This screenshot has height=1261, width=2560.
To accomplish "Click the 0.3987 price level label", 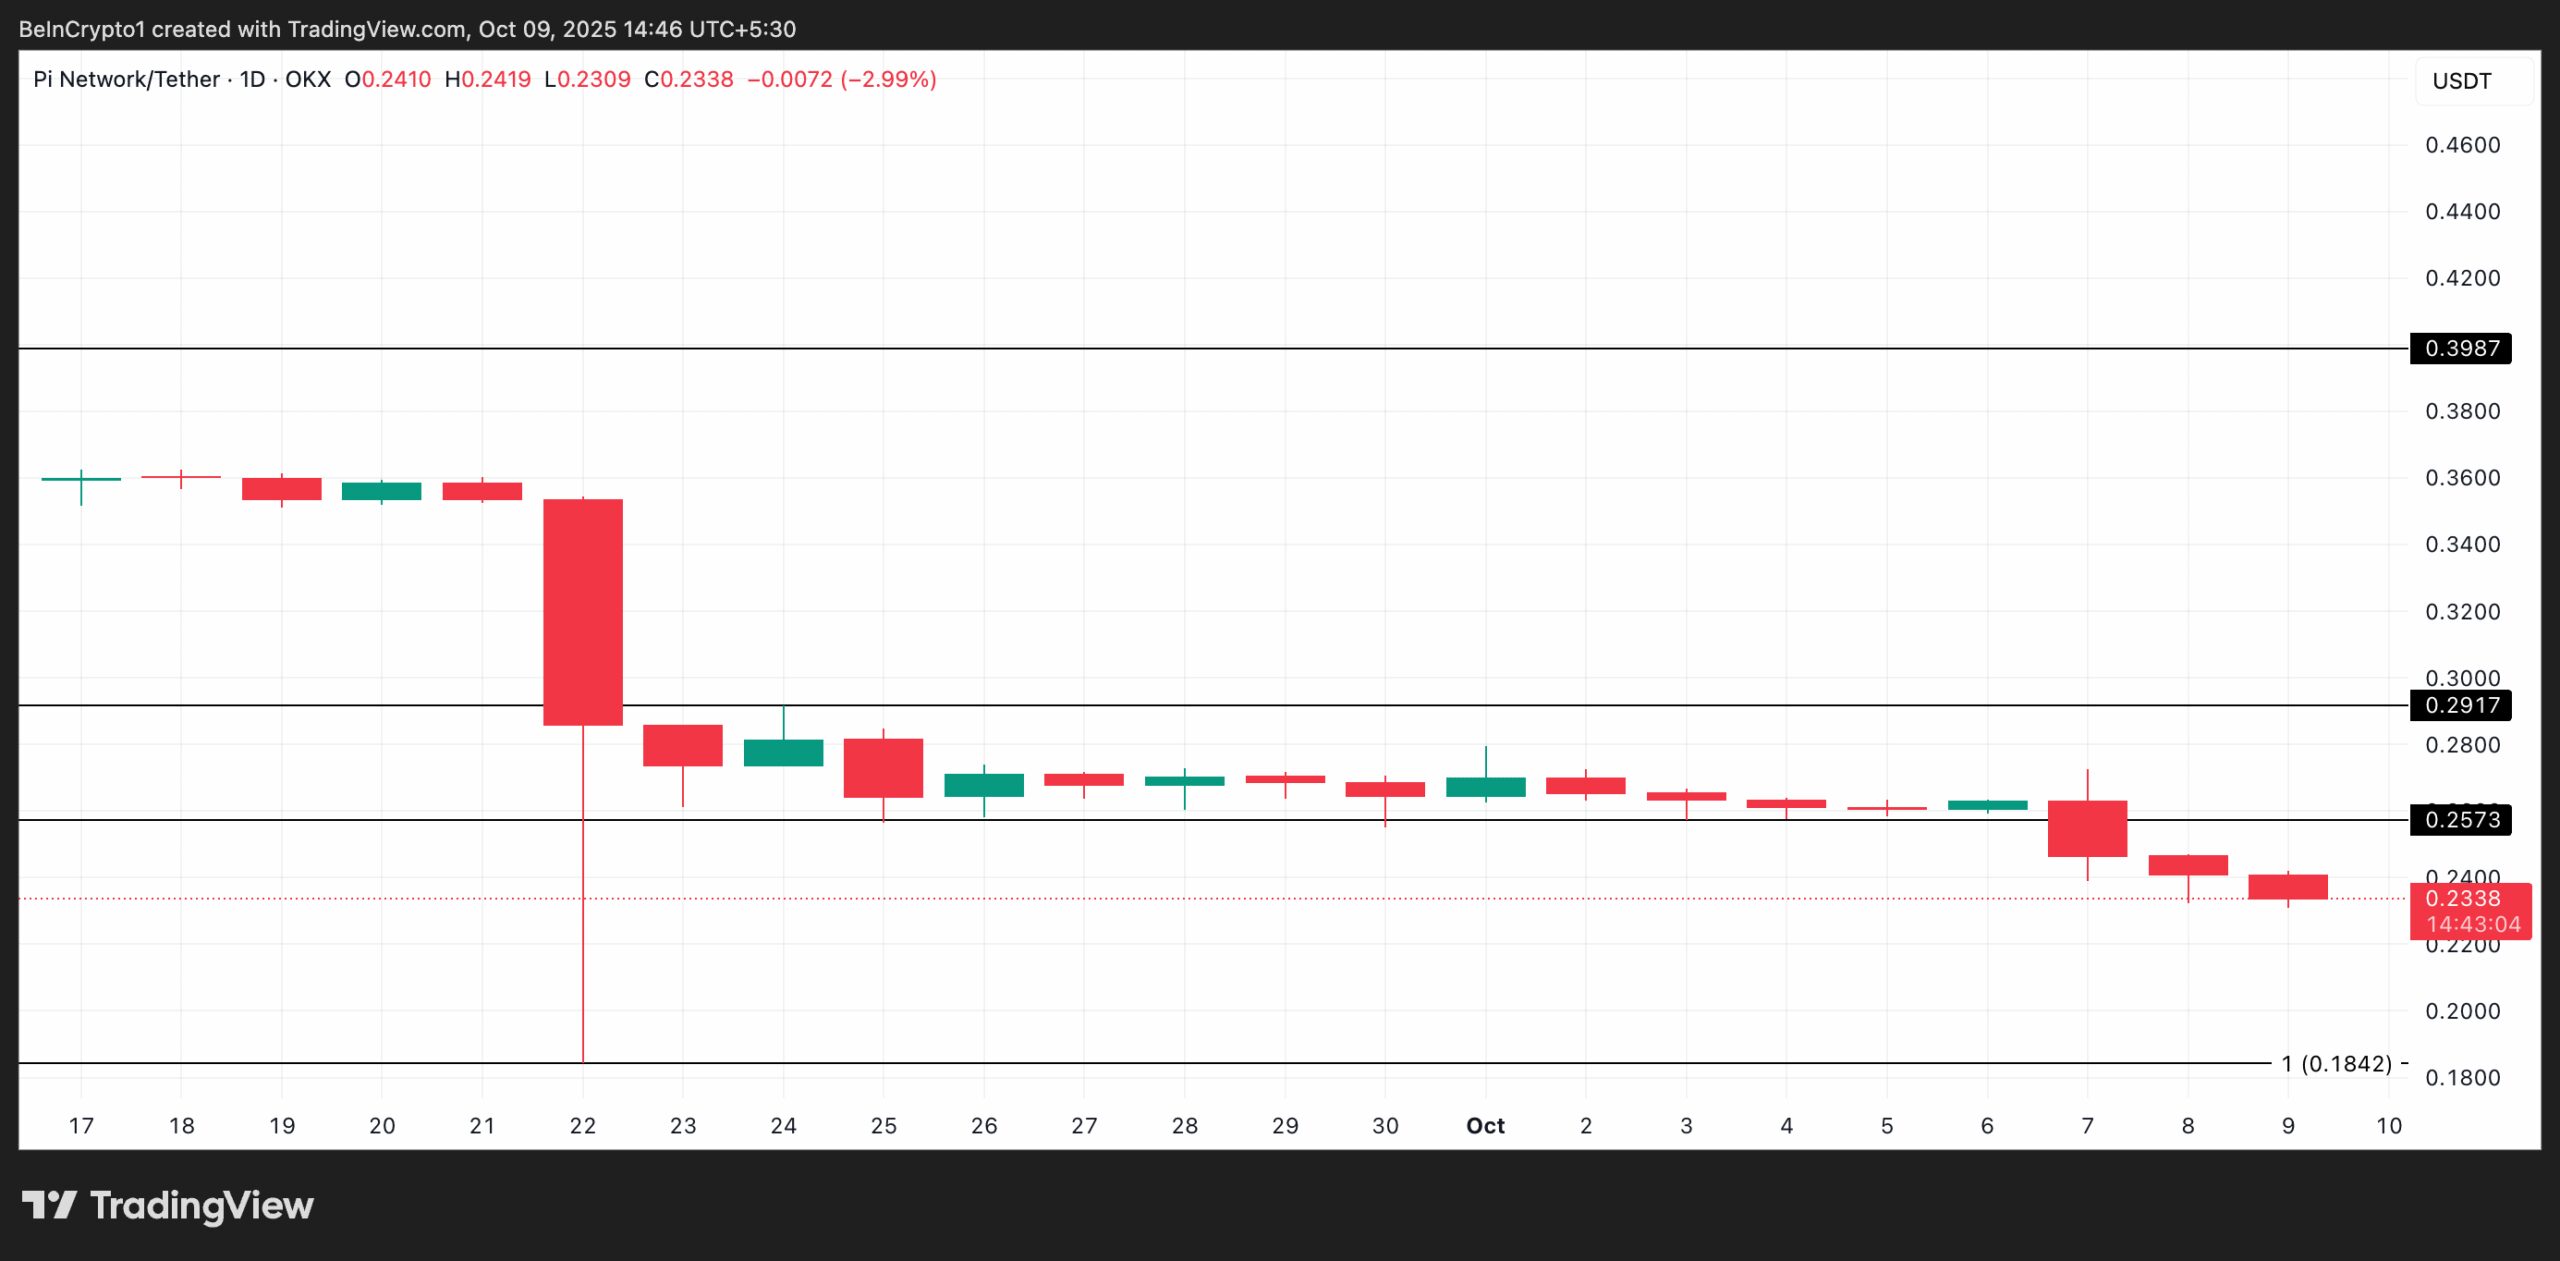I will pyautogui.click(x=2461, y=348).
